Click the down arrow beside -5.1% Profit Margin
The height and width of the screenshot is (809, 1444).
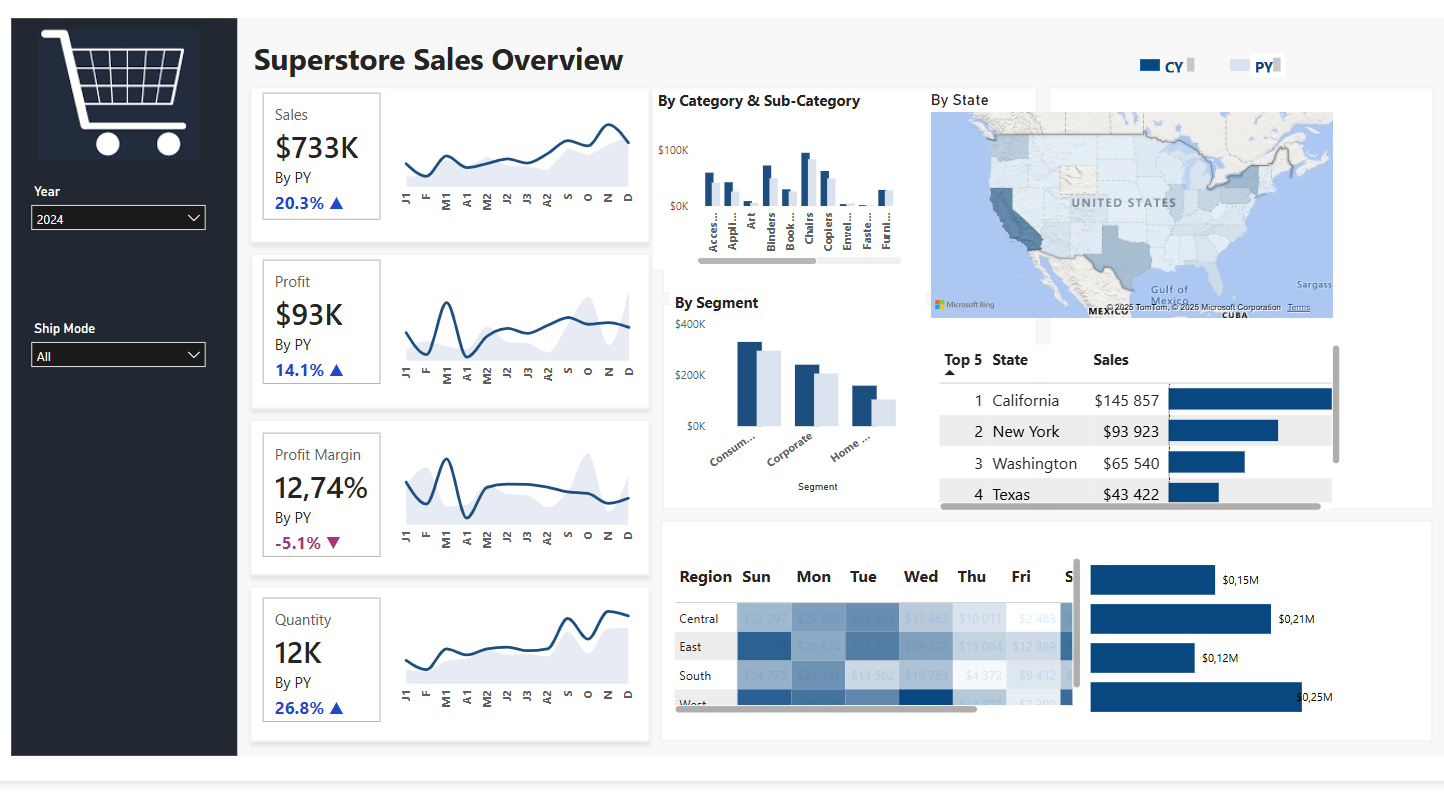pos(334,543)
